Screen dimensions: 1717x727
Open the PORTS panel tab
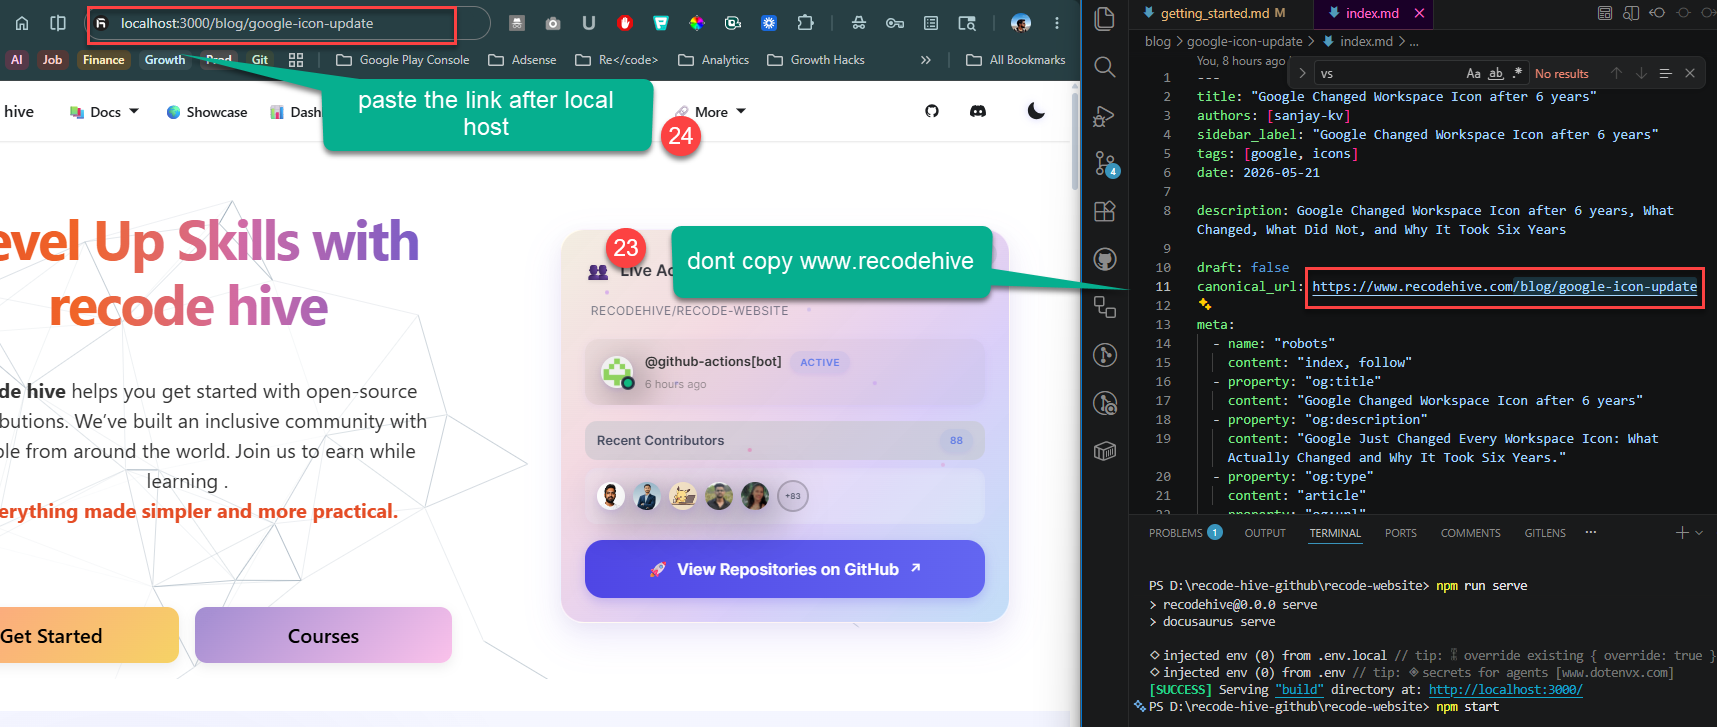(1401, 533)
